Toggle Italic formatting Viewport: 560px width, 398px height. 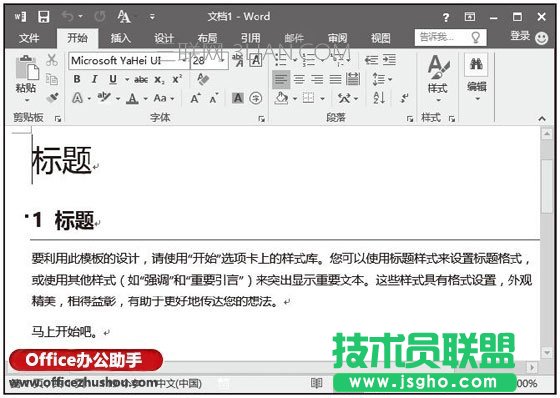(95, 79)
